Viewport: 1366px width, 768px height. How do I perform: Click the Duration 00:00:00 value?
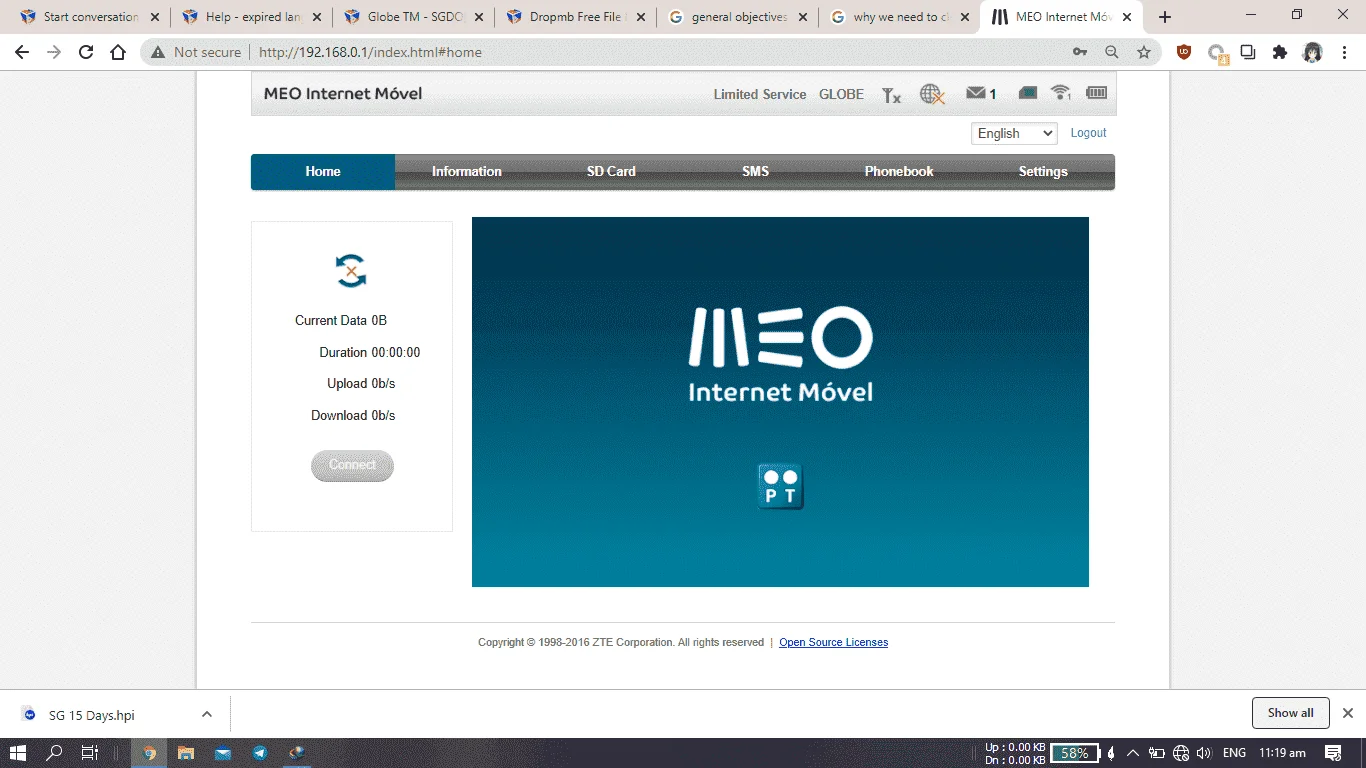[396, 353]
